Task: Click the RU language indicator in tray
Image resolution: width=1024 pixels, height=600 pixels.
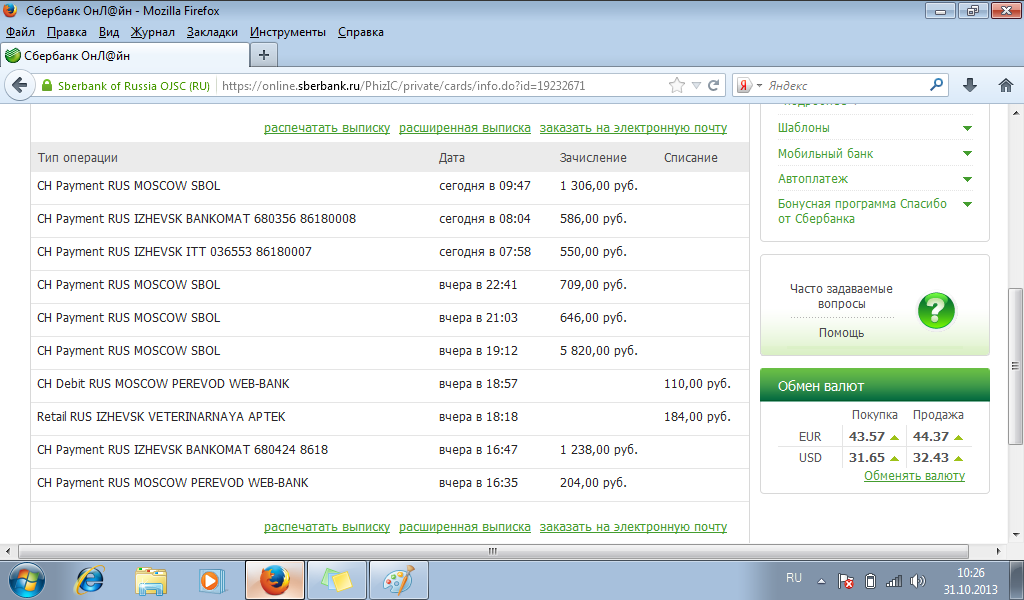Action: click(x=793, y=578)
